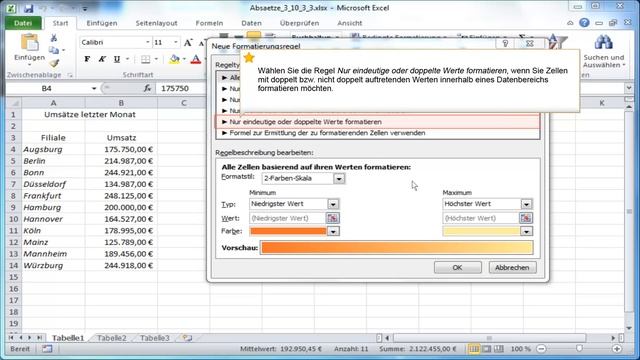Open the Name Box dropdown arrow

94,89
